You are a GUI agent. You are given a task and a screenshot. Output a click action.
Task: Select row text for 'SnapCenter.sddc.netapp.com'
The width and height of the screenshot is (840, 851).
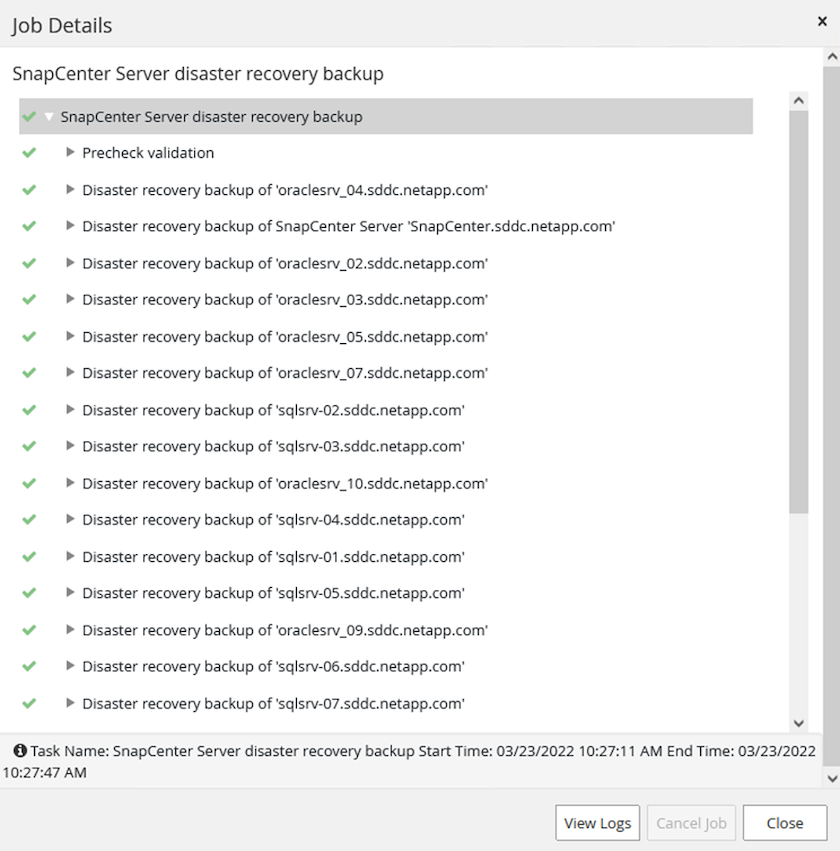tap(348, 226)
